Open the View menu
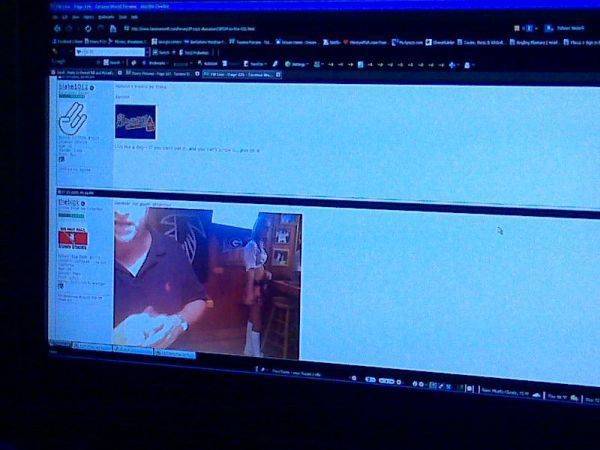The image size is (600, 450). pos(76,17)
